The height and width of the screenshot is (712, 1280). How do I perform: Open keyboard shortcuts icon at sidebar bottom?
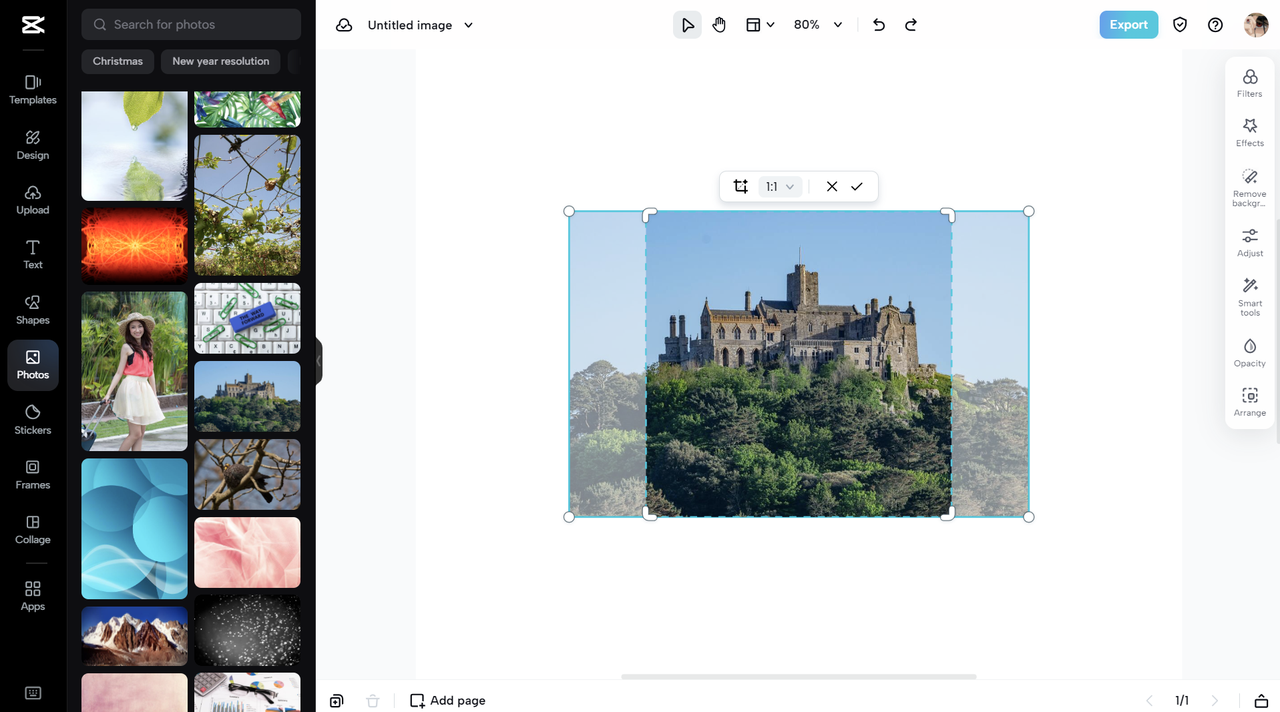coord(33,693)
